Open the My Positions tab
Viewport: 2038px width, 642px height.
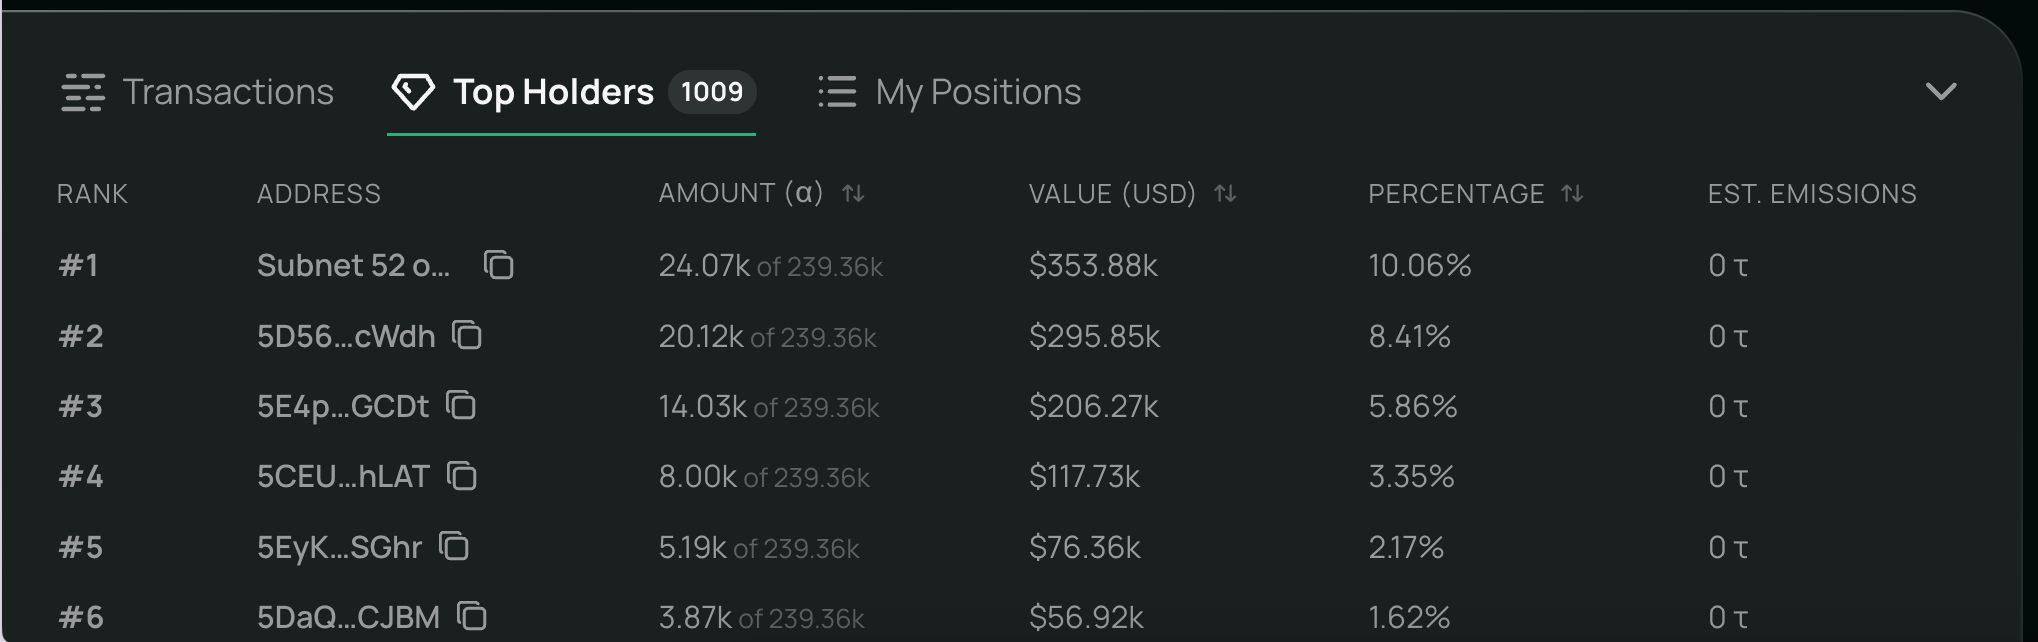[977, 92]
